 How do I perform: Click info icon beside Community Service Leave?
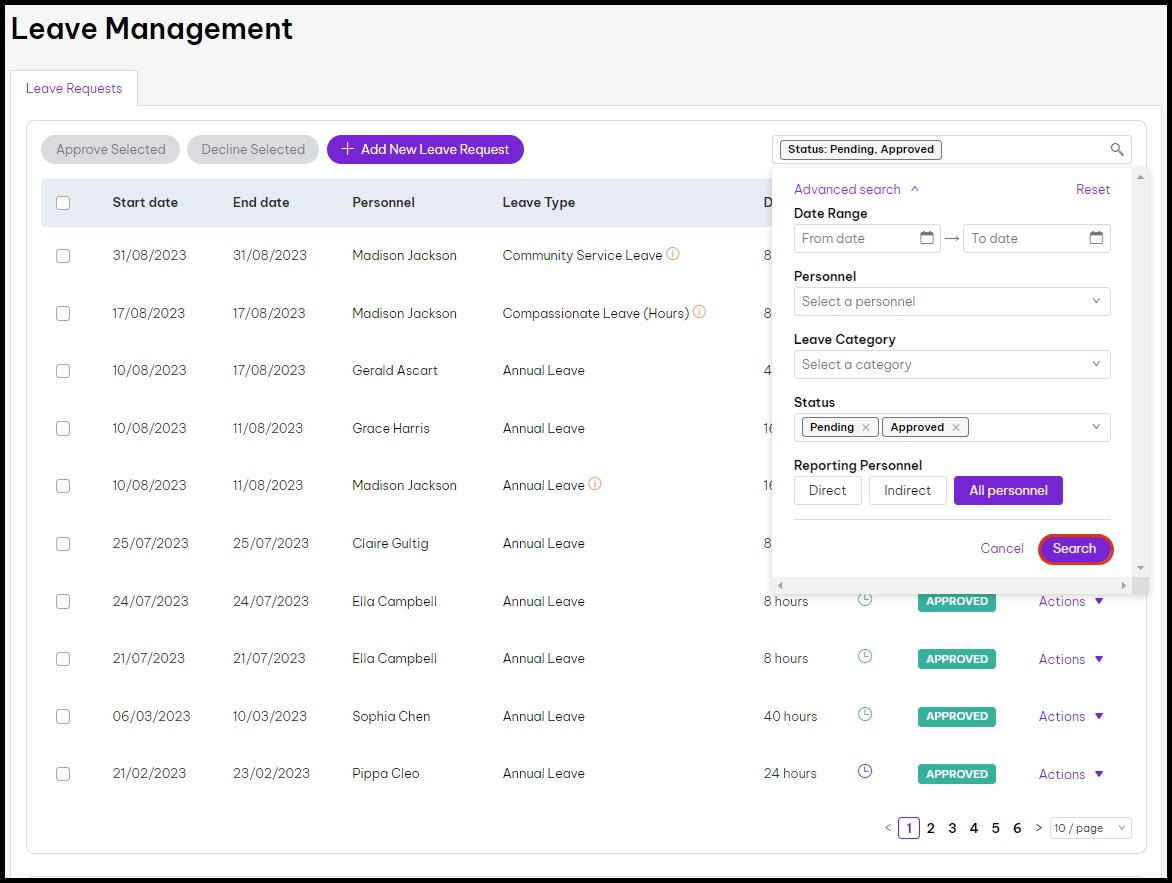coord(673,254)
